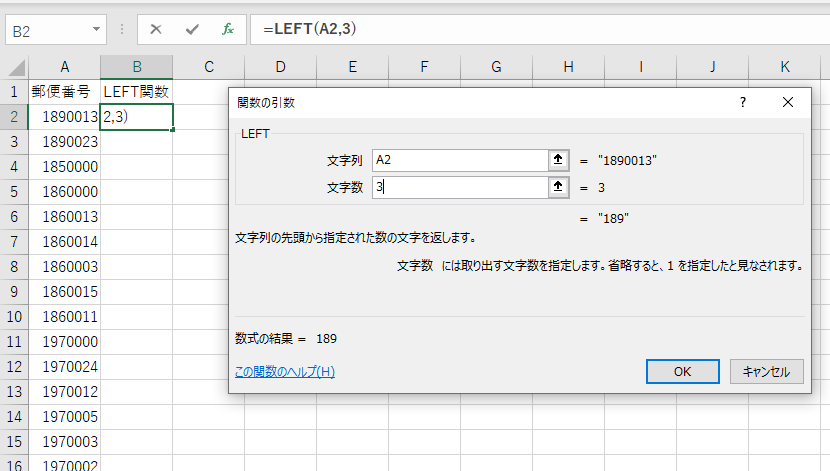830x471 pixels.
Task: Click cell with value 1970005
Action: pyautogui.click(x=65, y=416)
